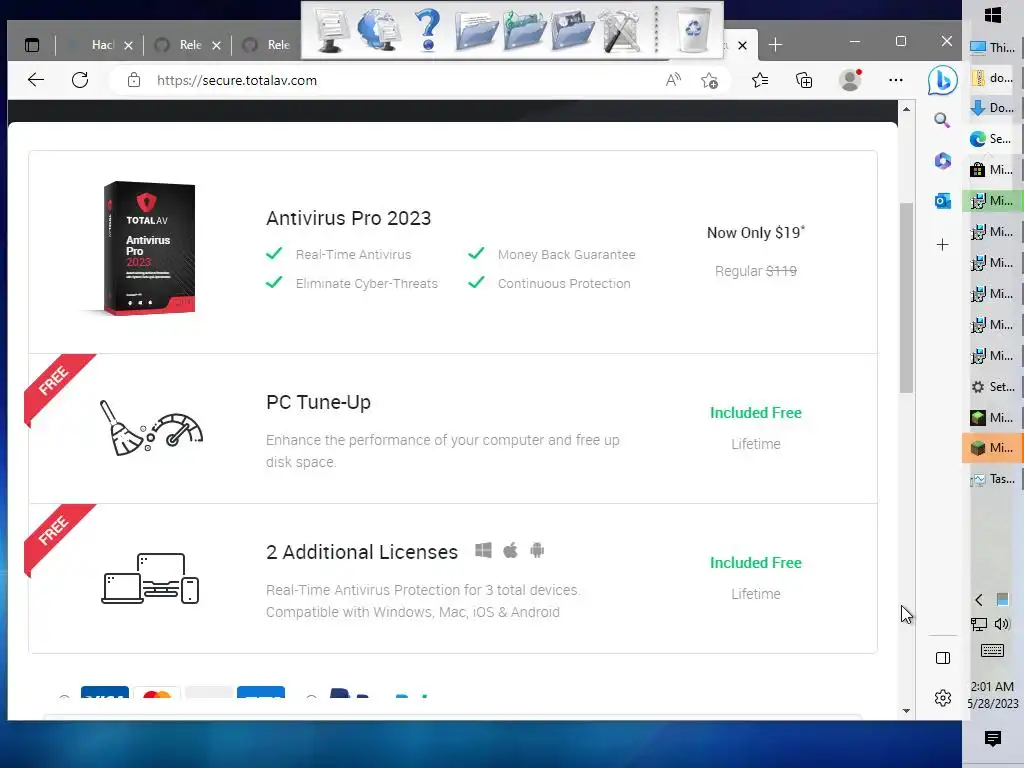
Task: Open the zip archive taskbar item
Action: 993,78
